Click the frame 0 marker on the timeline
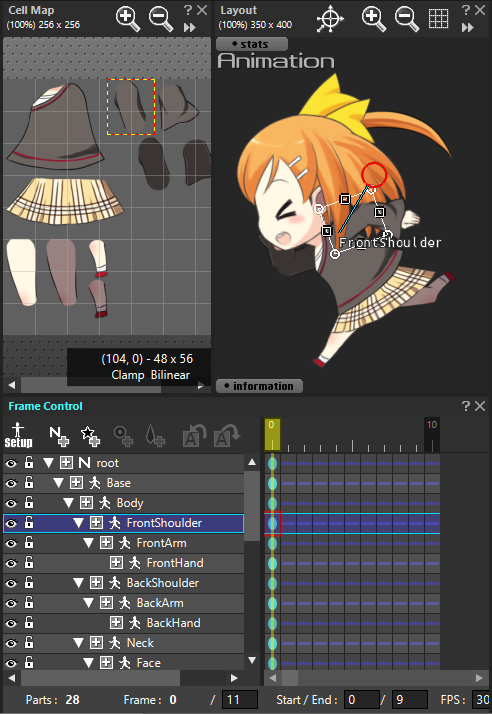This screenshot has height=714, width=492. (272, 434)
